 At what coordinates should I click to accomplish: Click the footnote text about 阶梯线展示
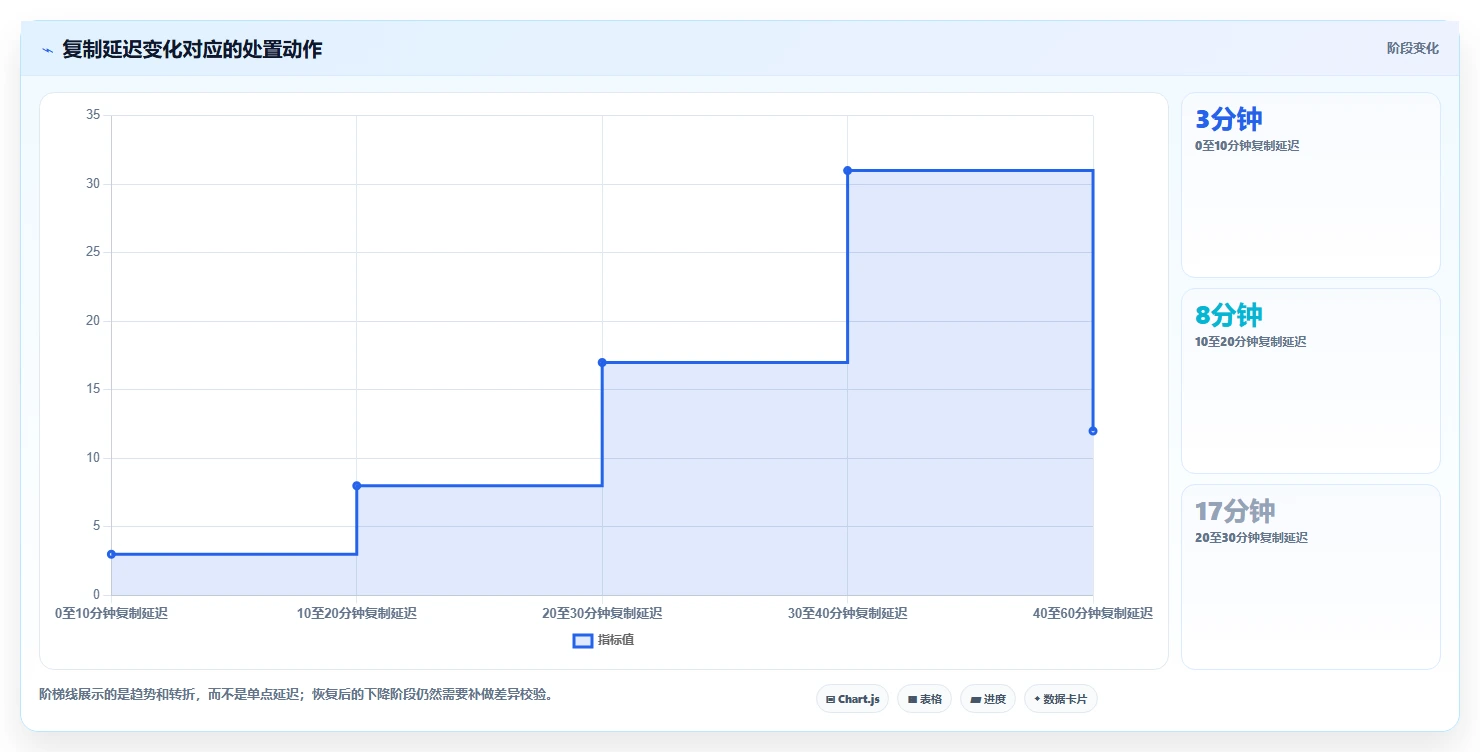(x=296, y=694)
